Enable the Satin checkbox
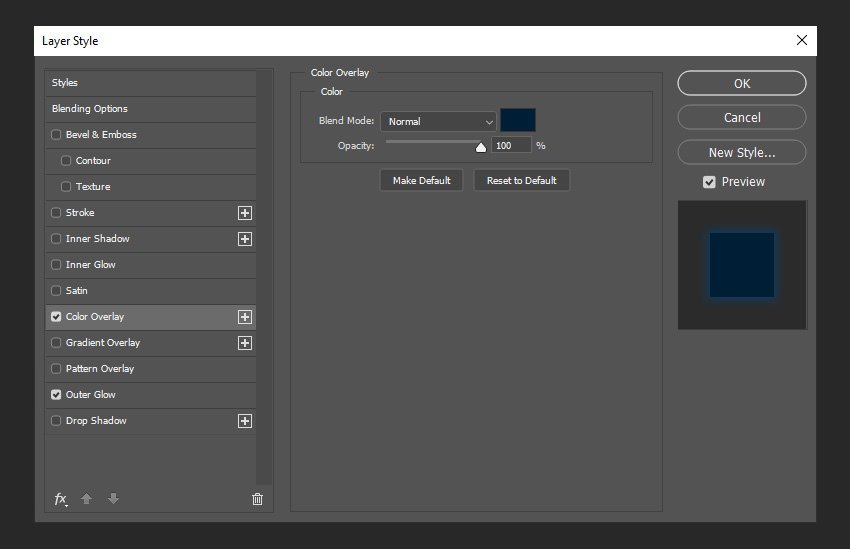 pos(56,290)
